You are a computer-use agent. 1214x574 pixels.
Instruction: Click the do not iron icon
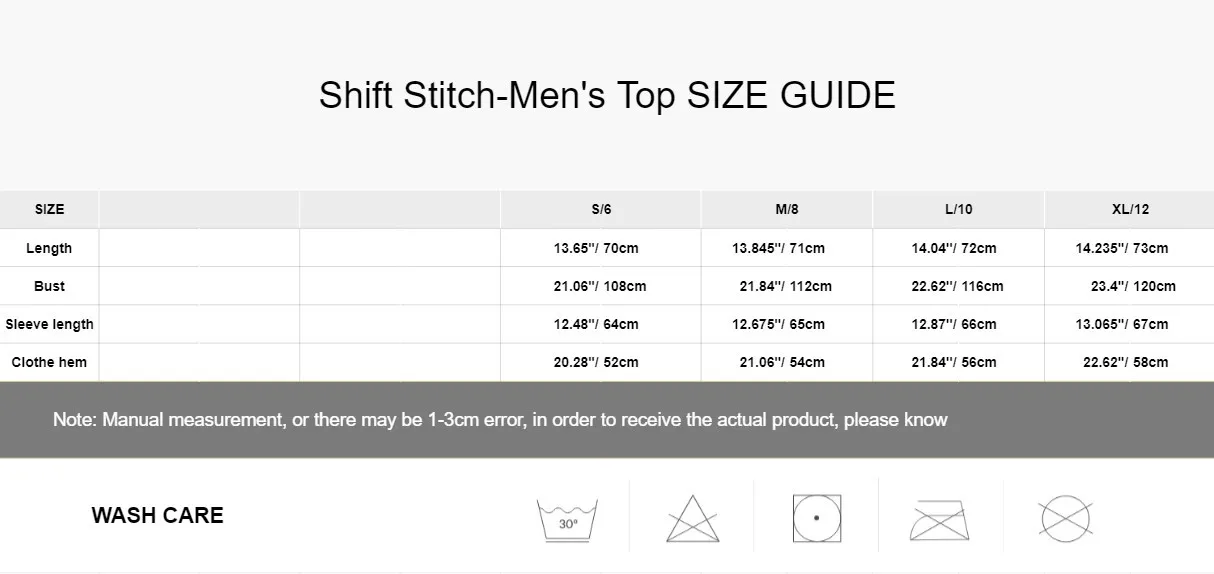(939, 519)
